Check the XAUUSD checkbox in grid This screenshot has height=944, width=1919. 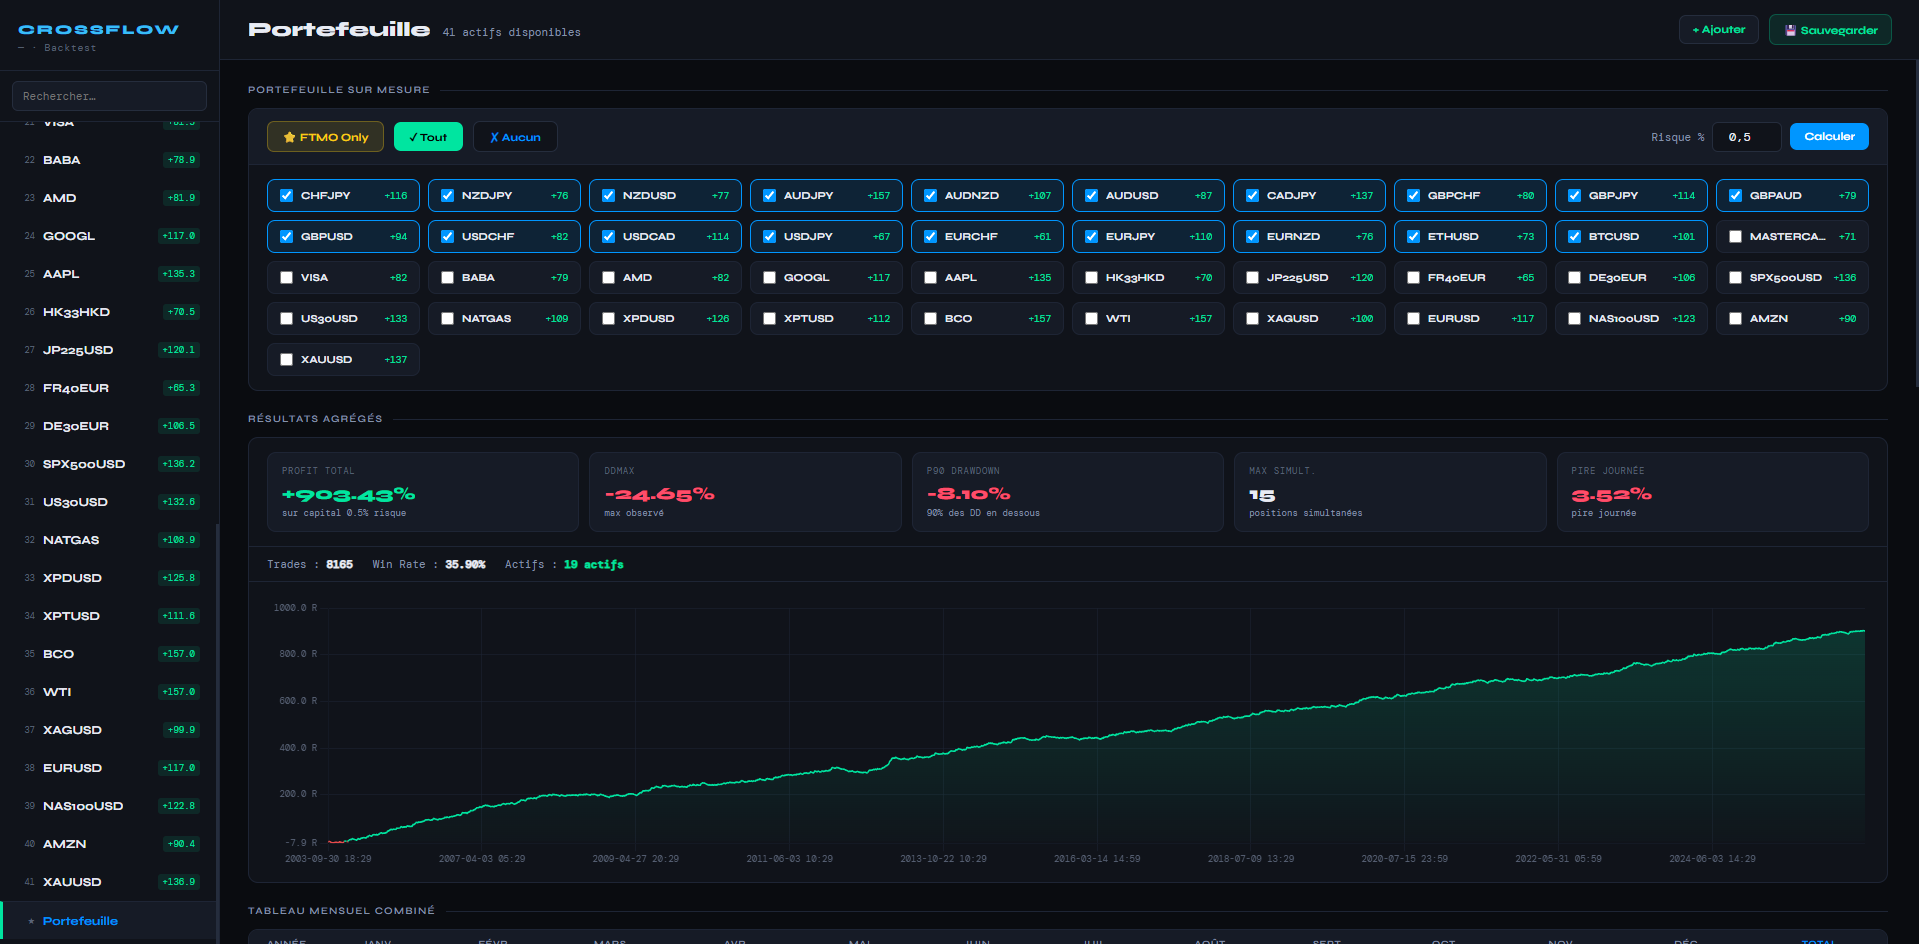click(287, 360)
